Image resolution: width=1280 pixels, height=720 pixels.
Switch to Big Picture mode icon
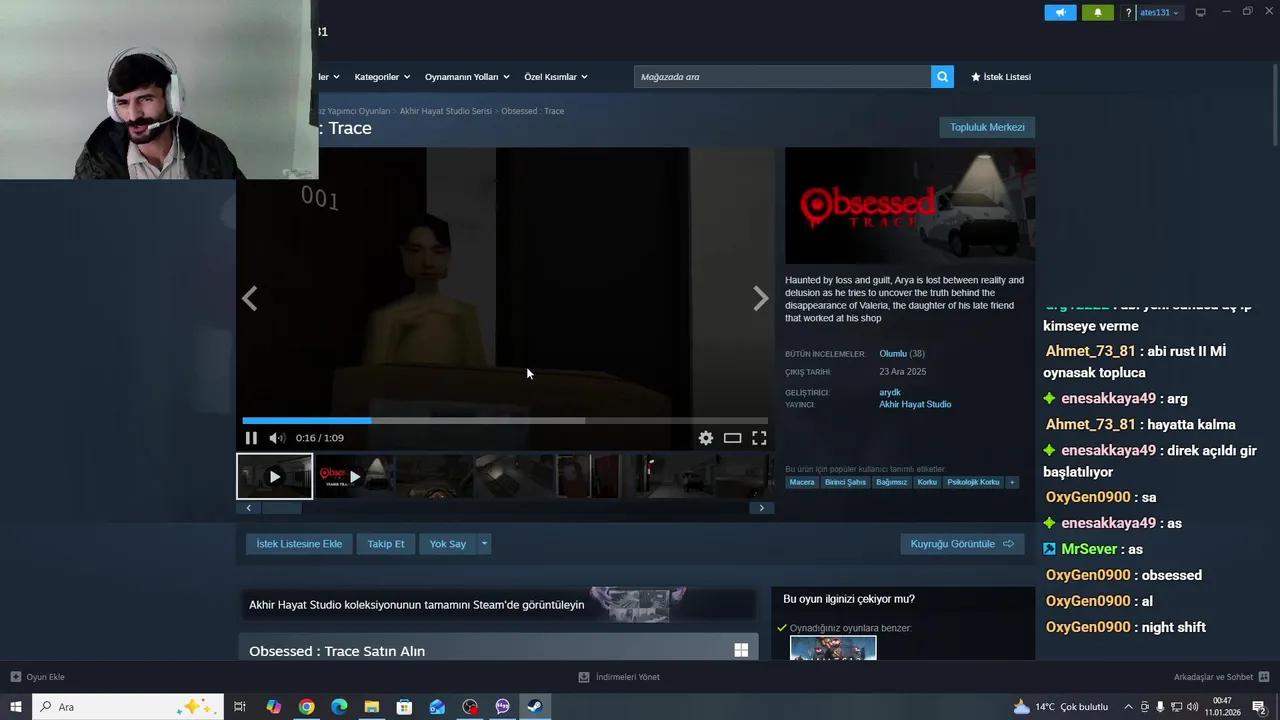click(x=1200, y=12)
